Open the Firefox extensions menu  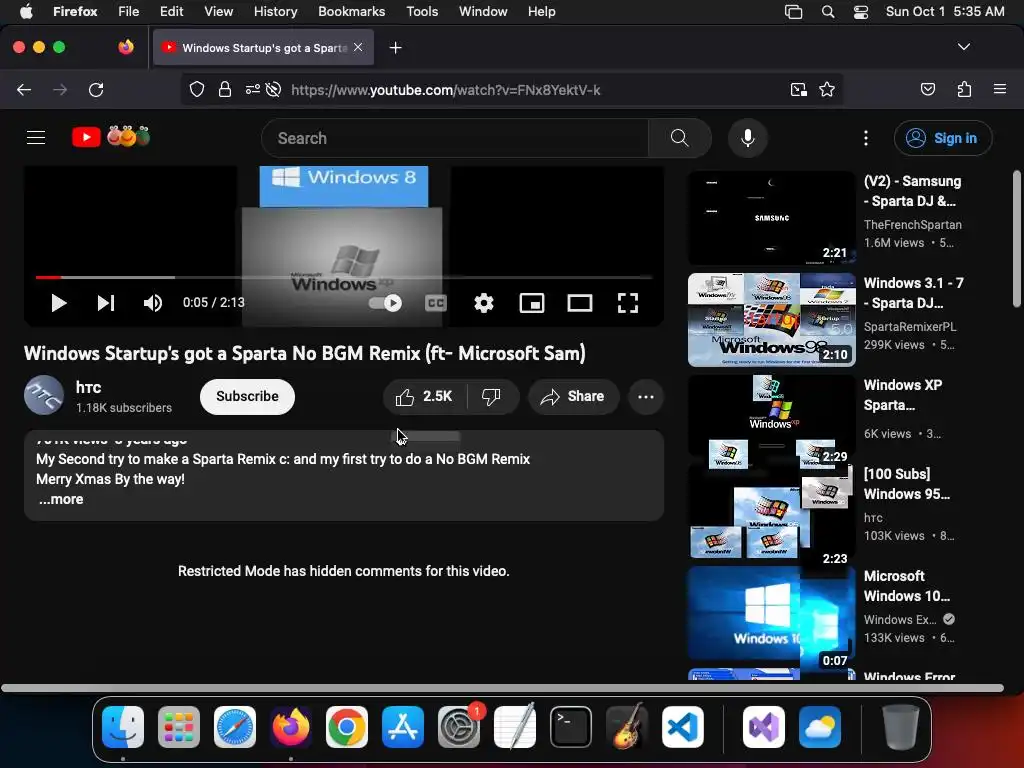point(965,90)
